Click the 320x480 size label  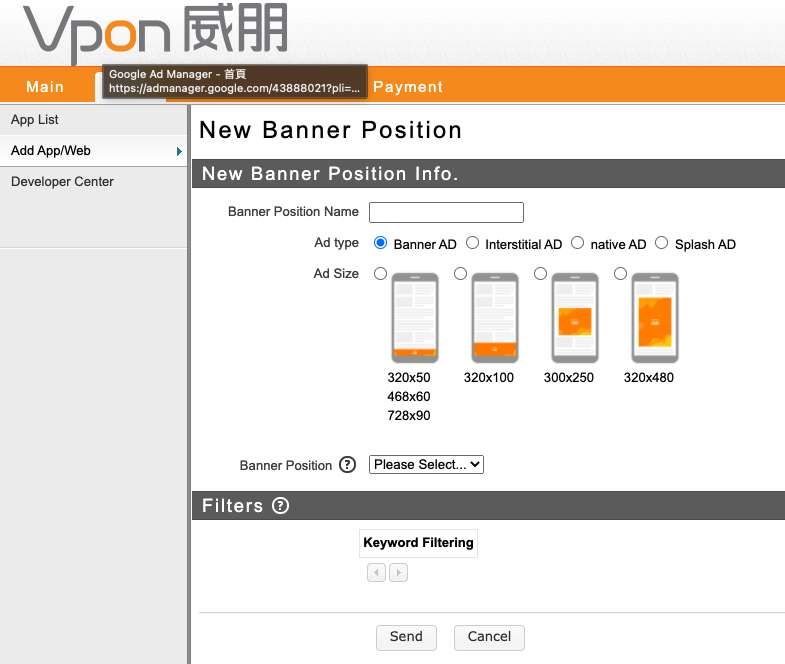click(649, 378)
